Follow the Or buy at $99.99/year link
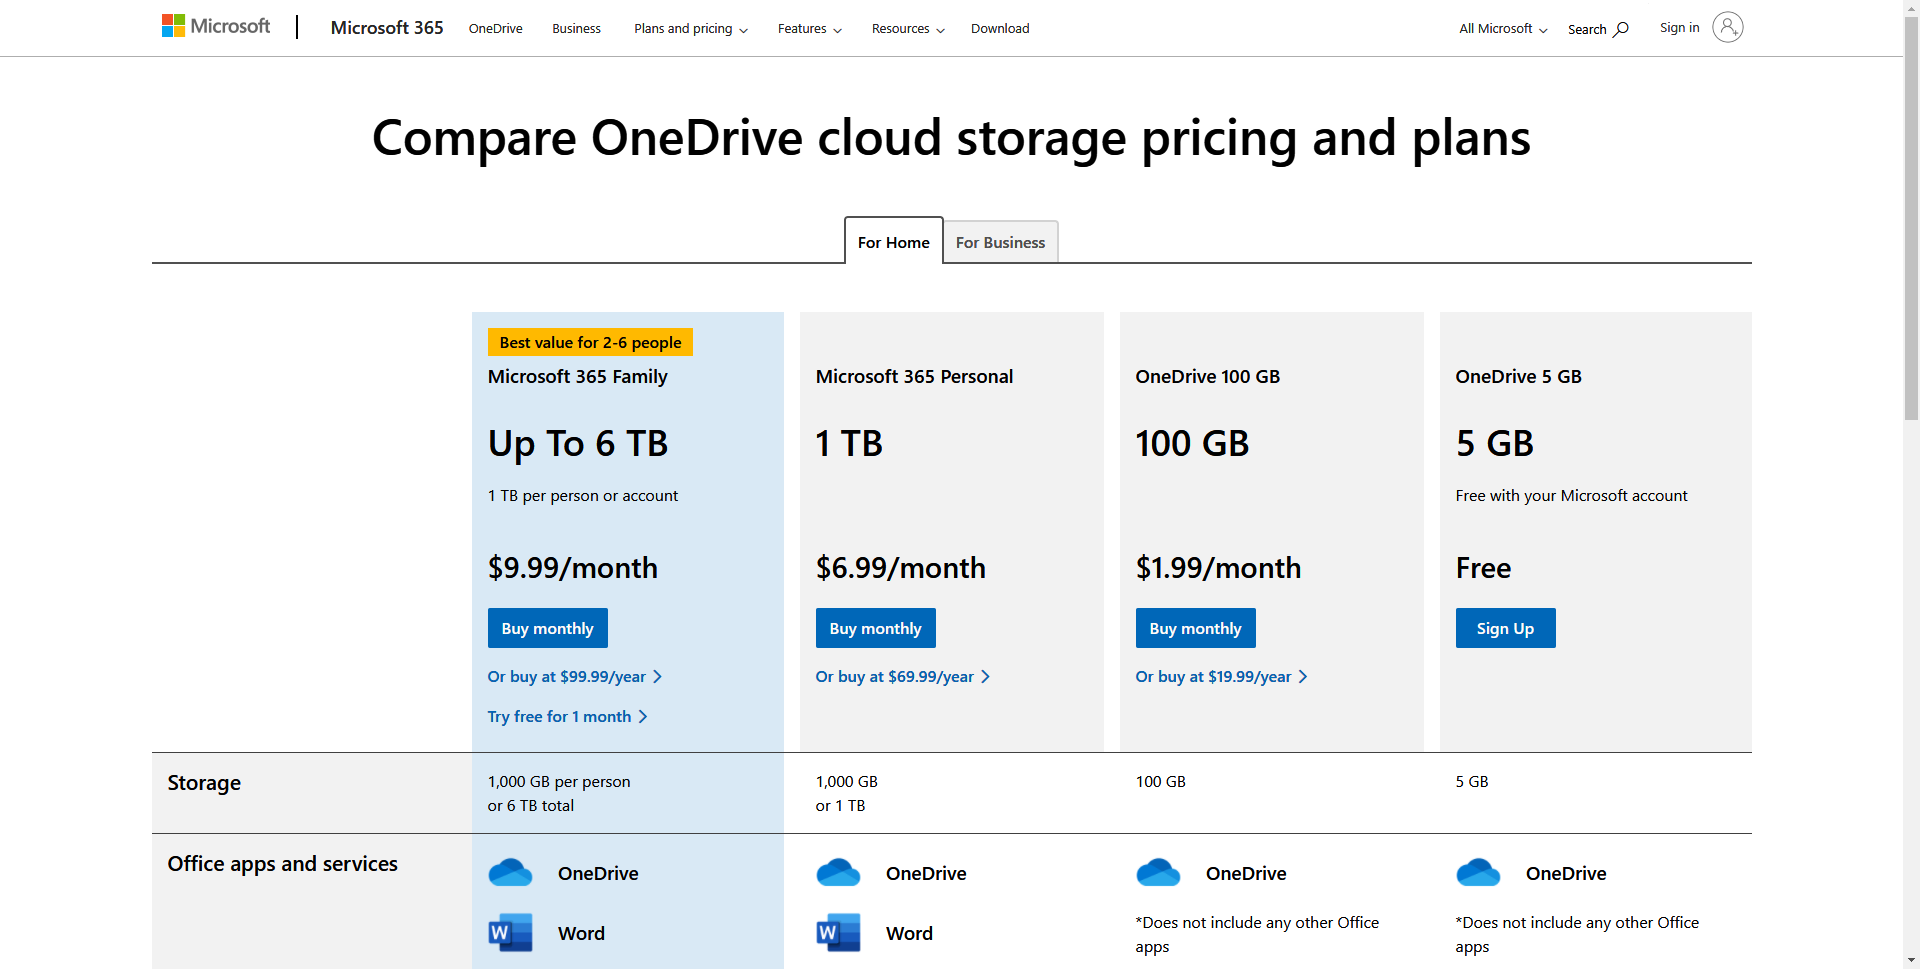Image resolution: width=1925 pixels, height=970 pixels. point(575,677)
